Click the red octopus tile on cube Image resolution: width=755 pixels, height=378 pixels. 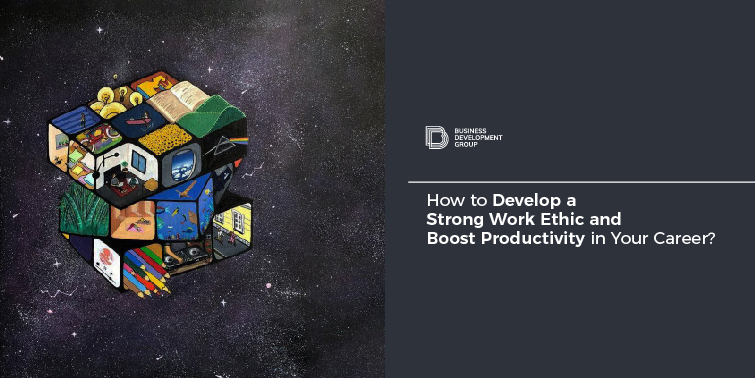click(106, 261)
